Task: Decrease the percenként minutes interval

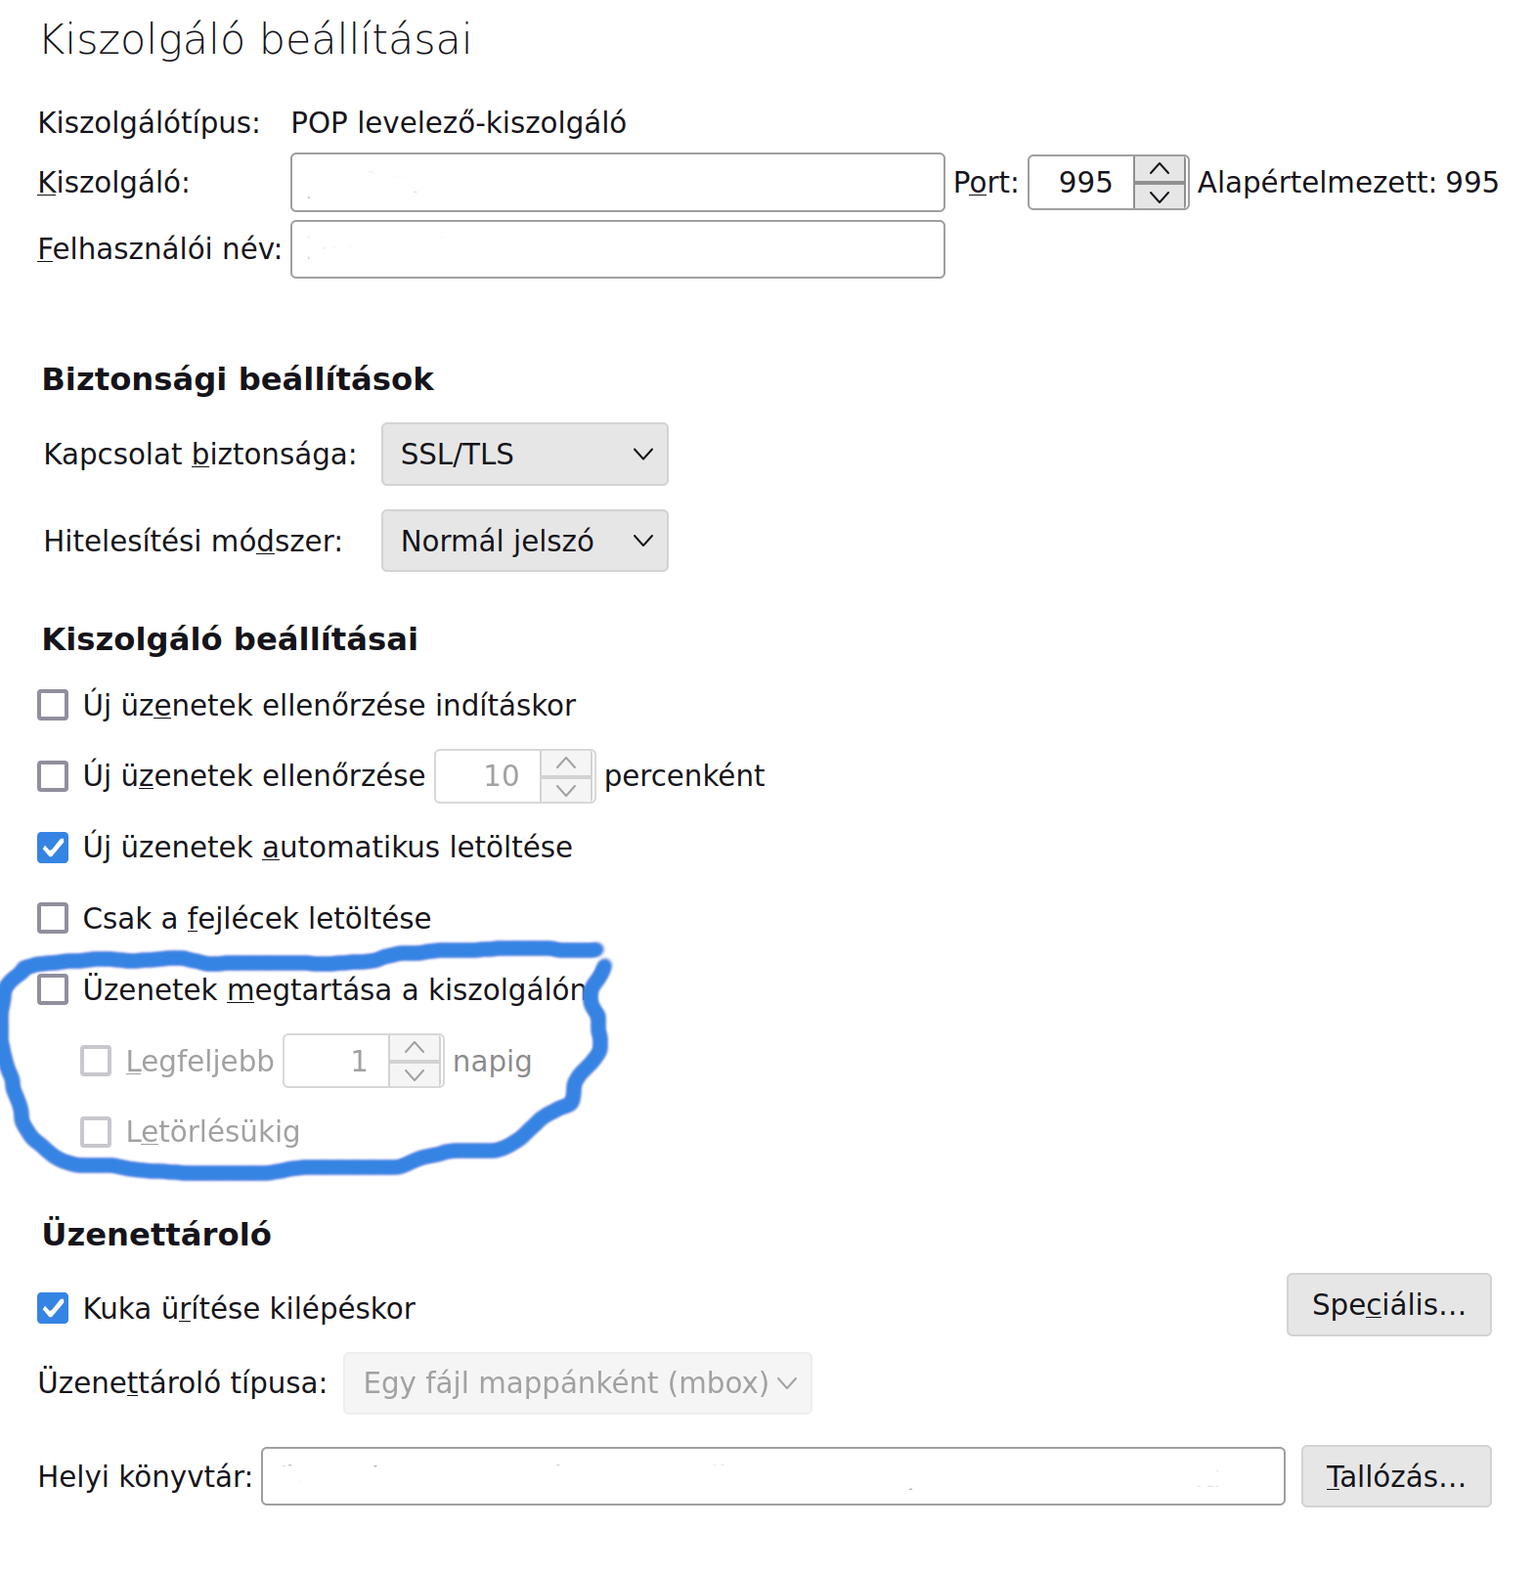Action: [x=566, y=789]
